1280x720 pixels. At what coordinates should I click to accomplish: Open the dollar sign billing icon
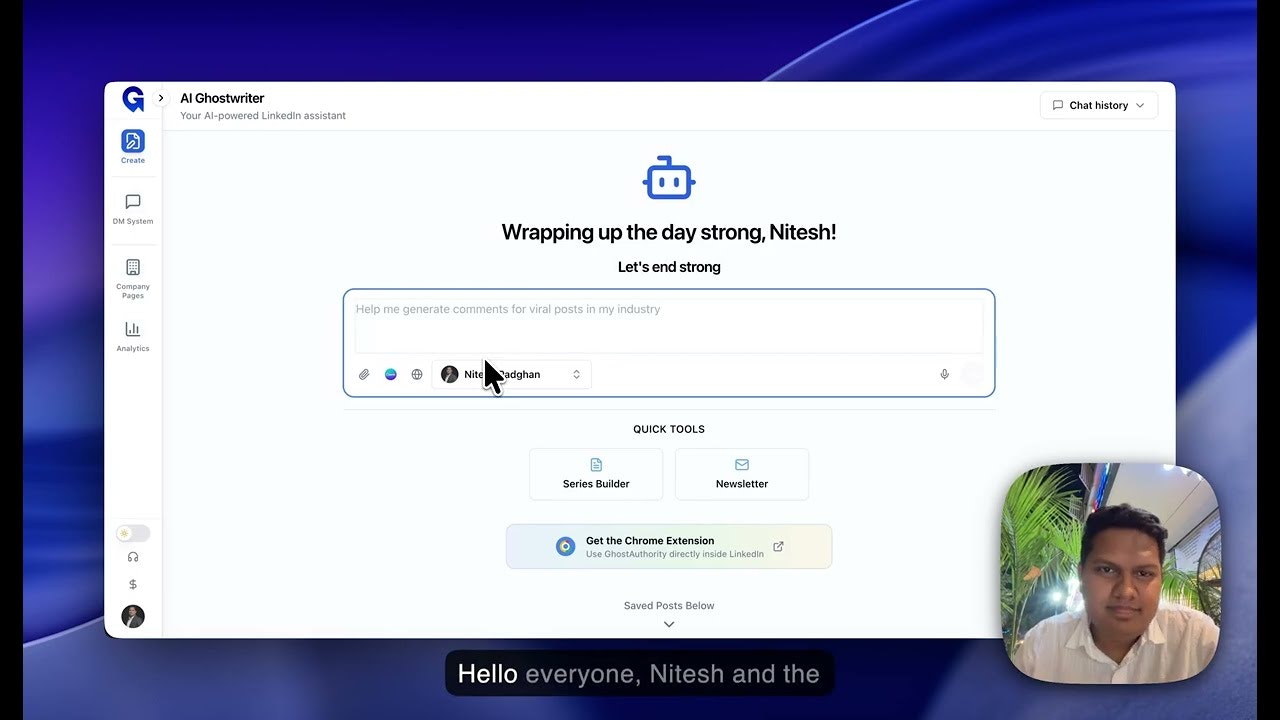(133, 584)
